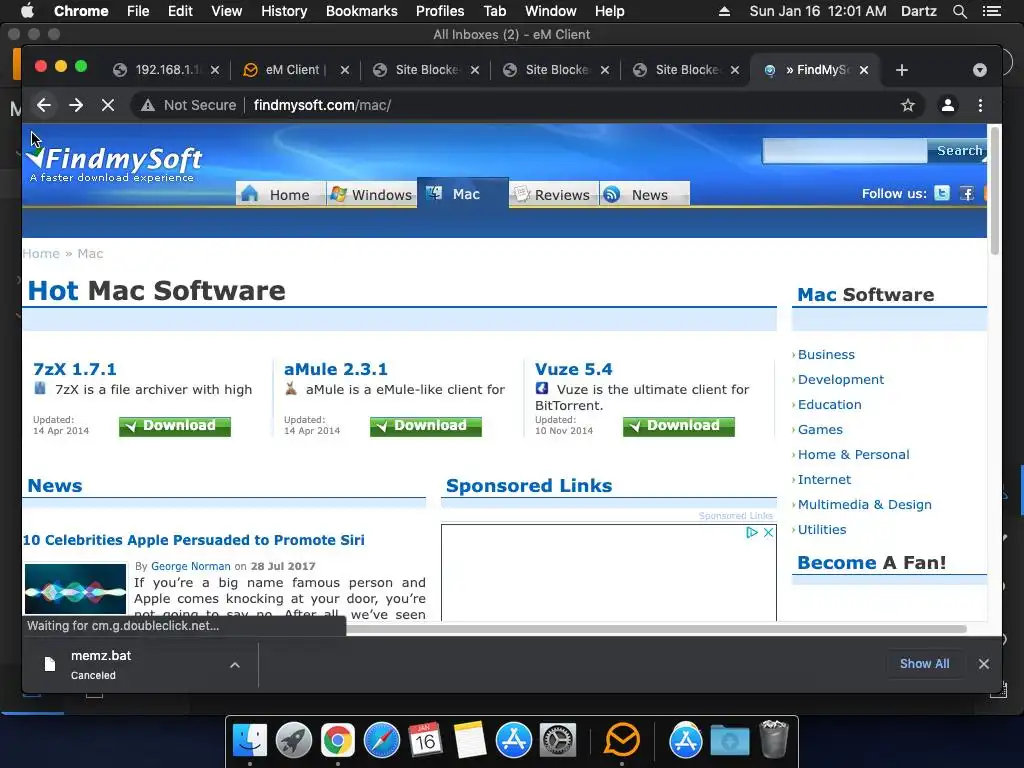
Task: Click the AdChoices icon in sponsored ad
Action: click(752, 532)
